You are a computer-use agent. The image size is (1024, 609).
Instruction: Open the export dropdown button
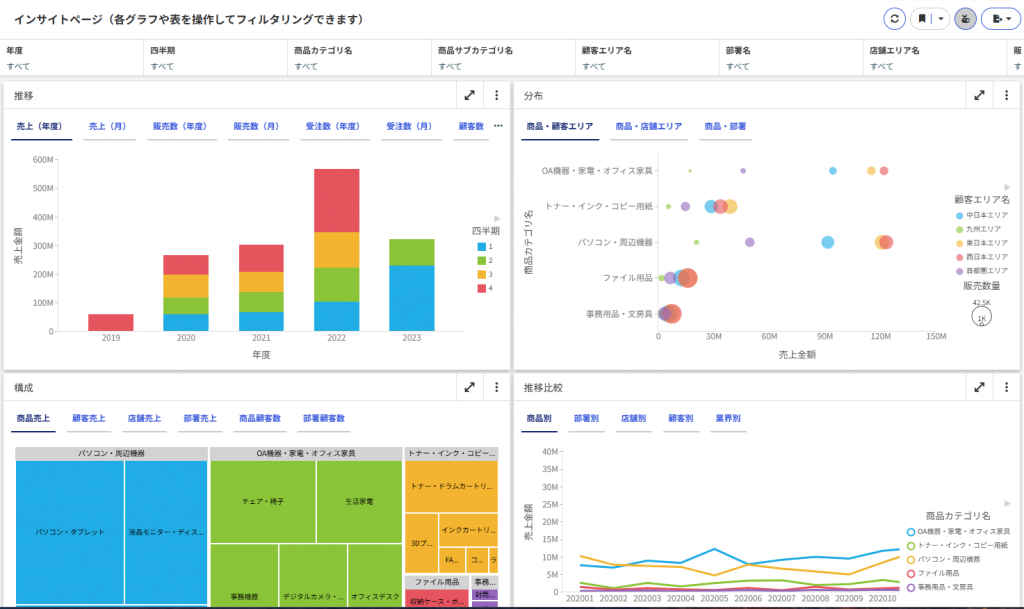(x=1001, y=19)
